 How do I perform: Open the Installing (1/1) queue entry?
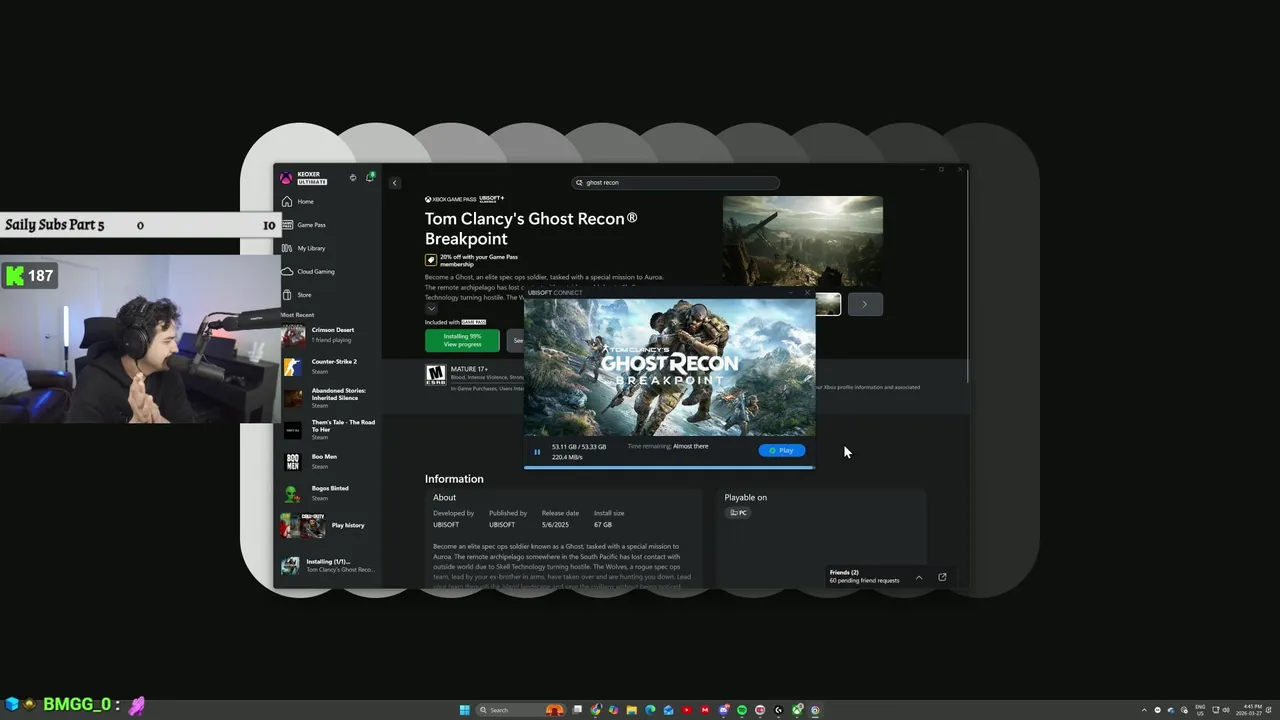pos(330,565)
